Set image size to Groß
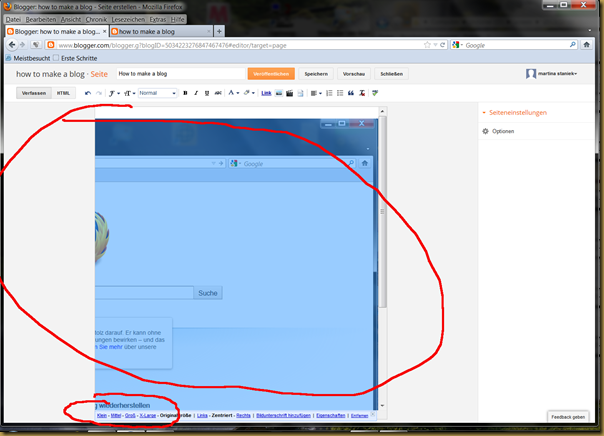 click(130, 416)
